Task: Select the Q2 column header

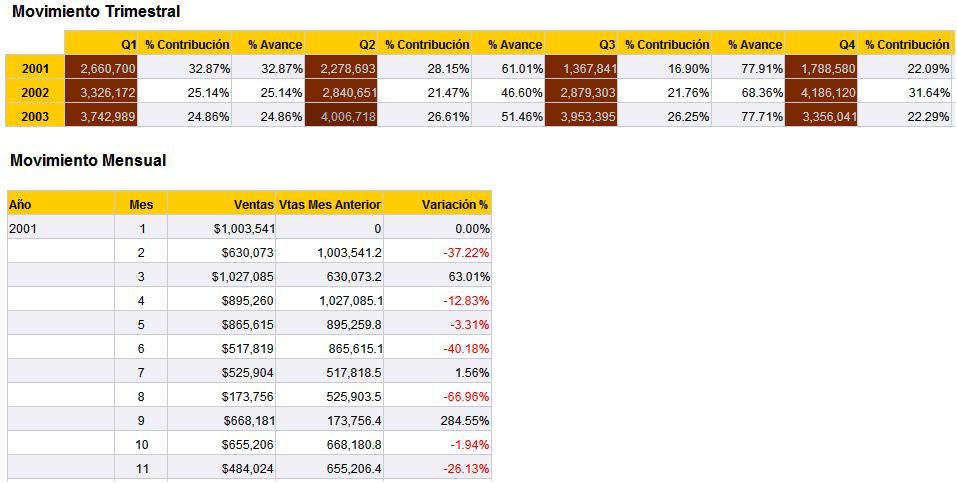Action: pyautogui.click(x=341, y=44)
